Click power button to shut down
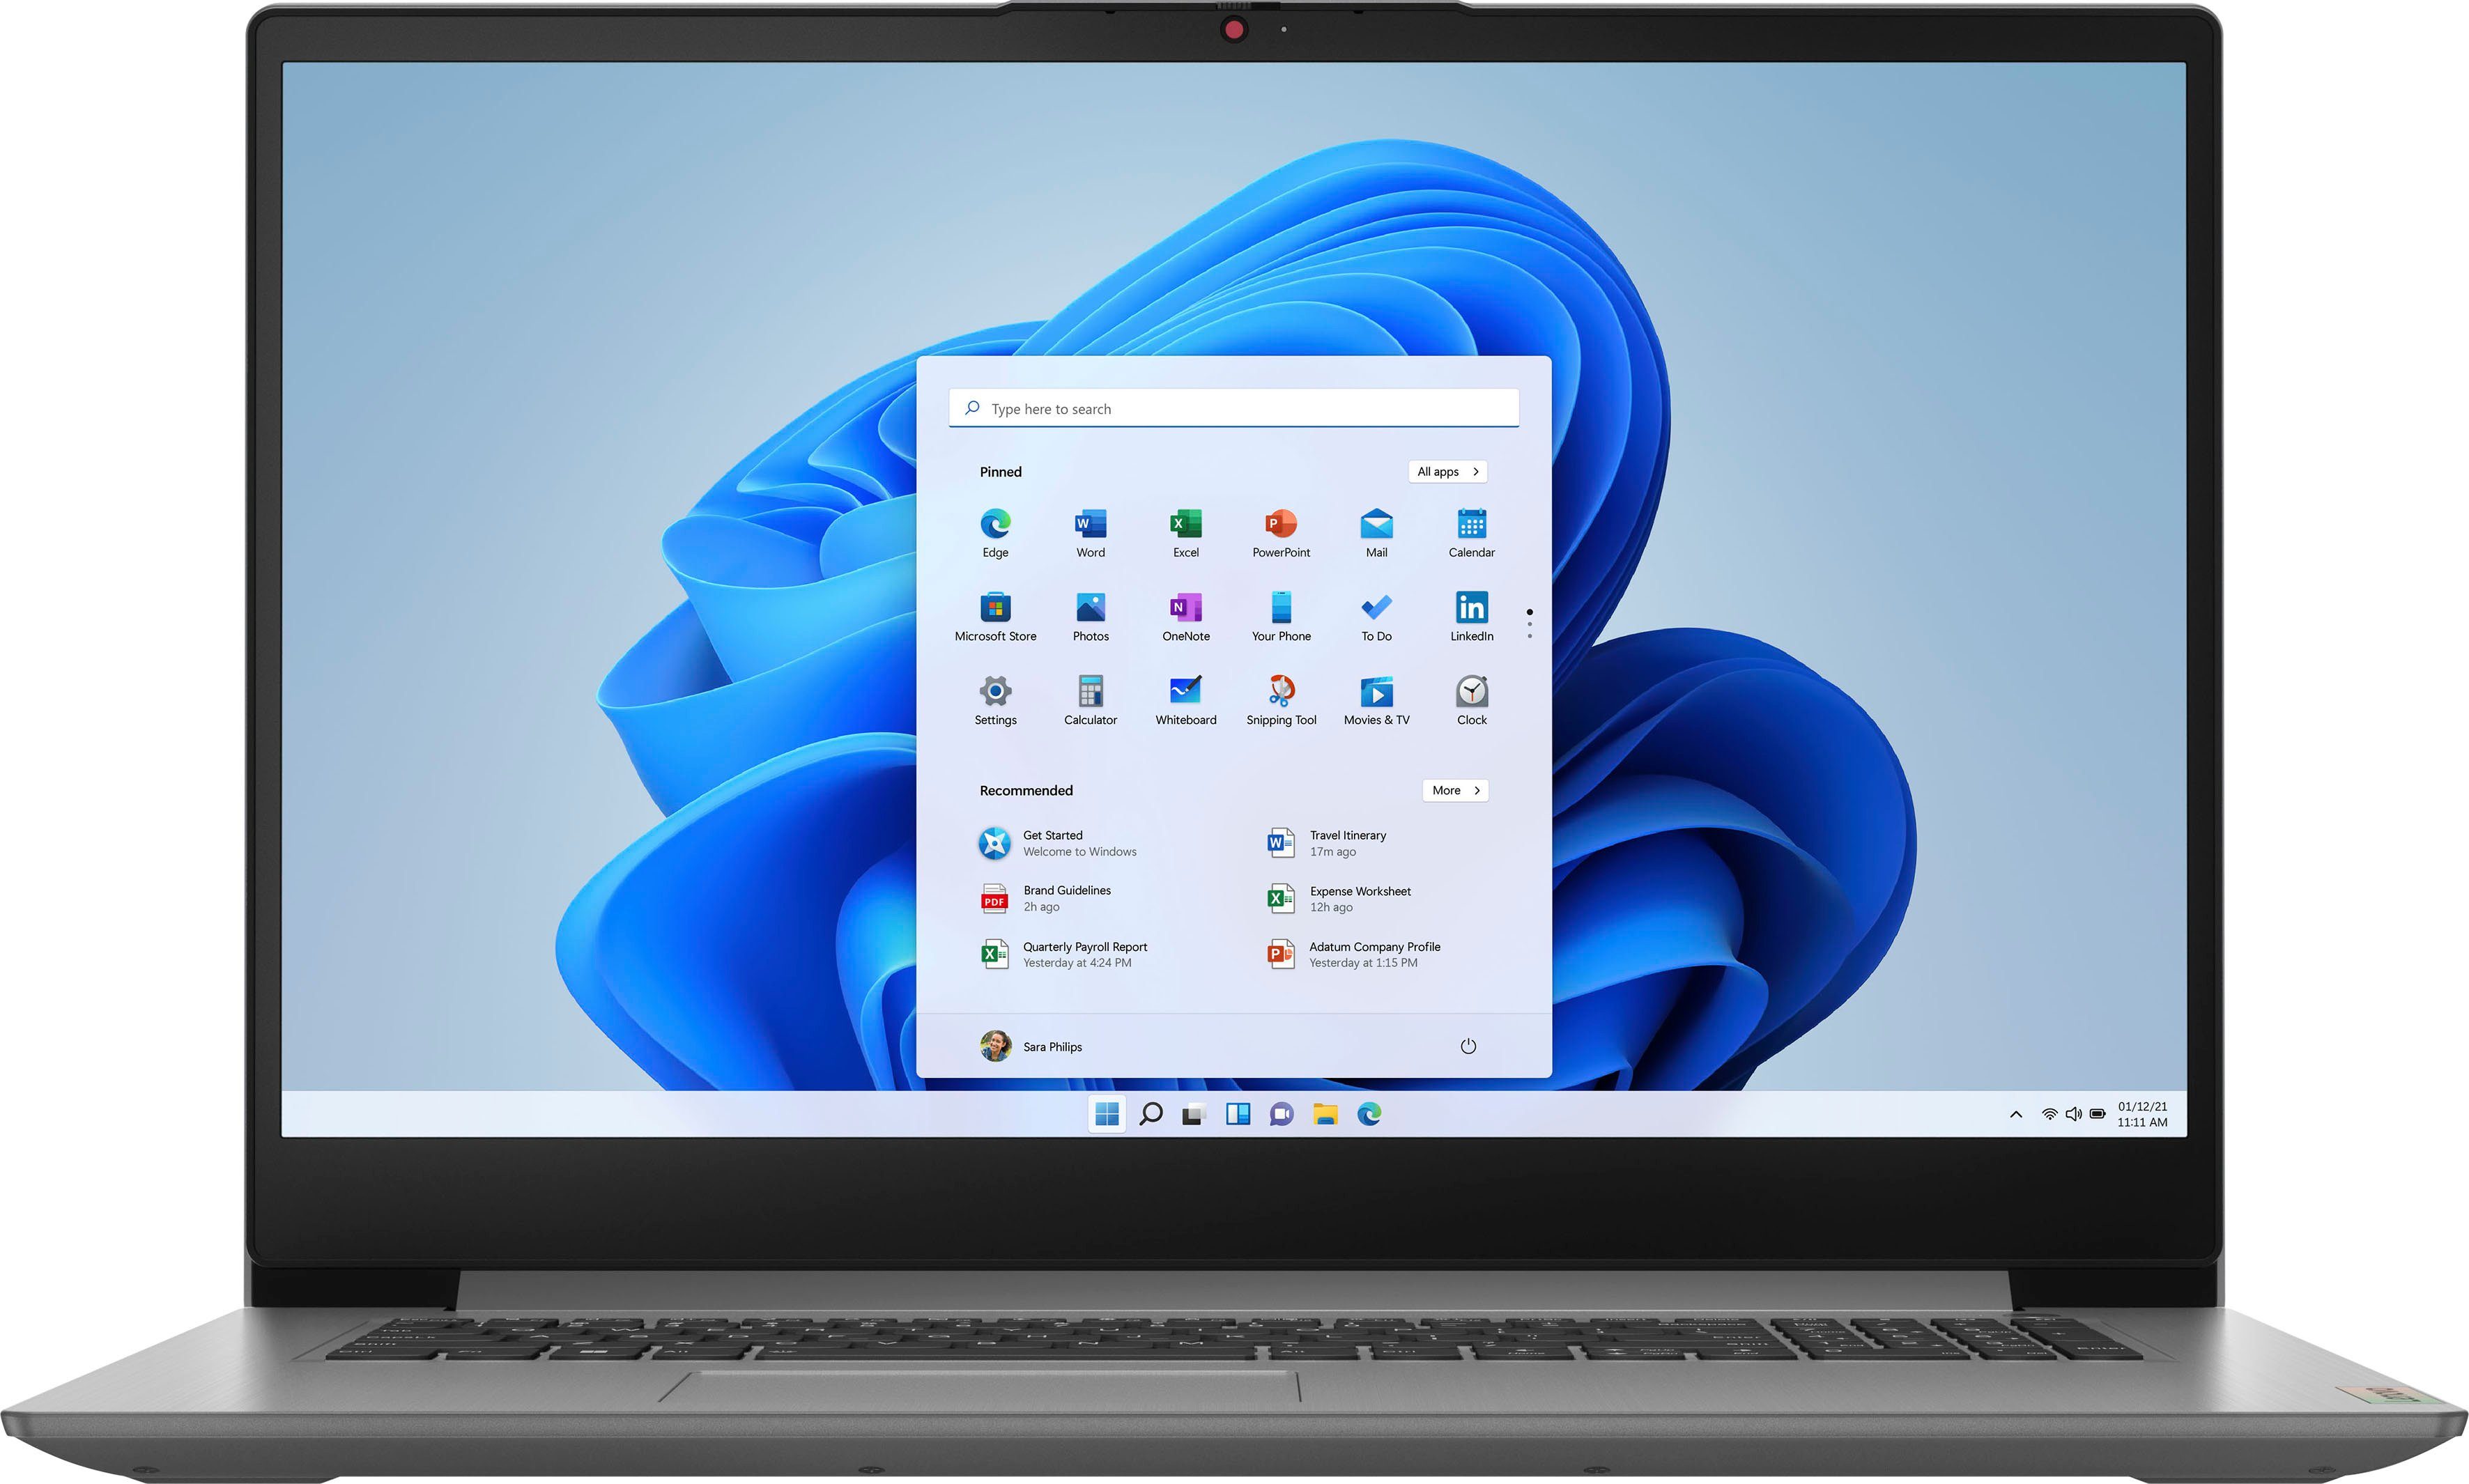Screen dimensions: 2469x1484 [1468, 1047]
